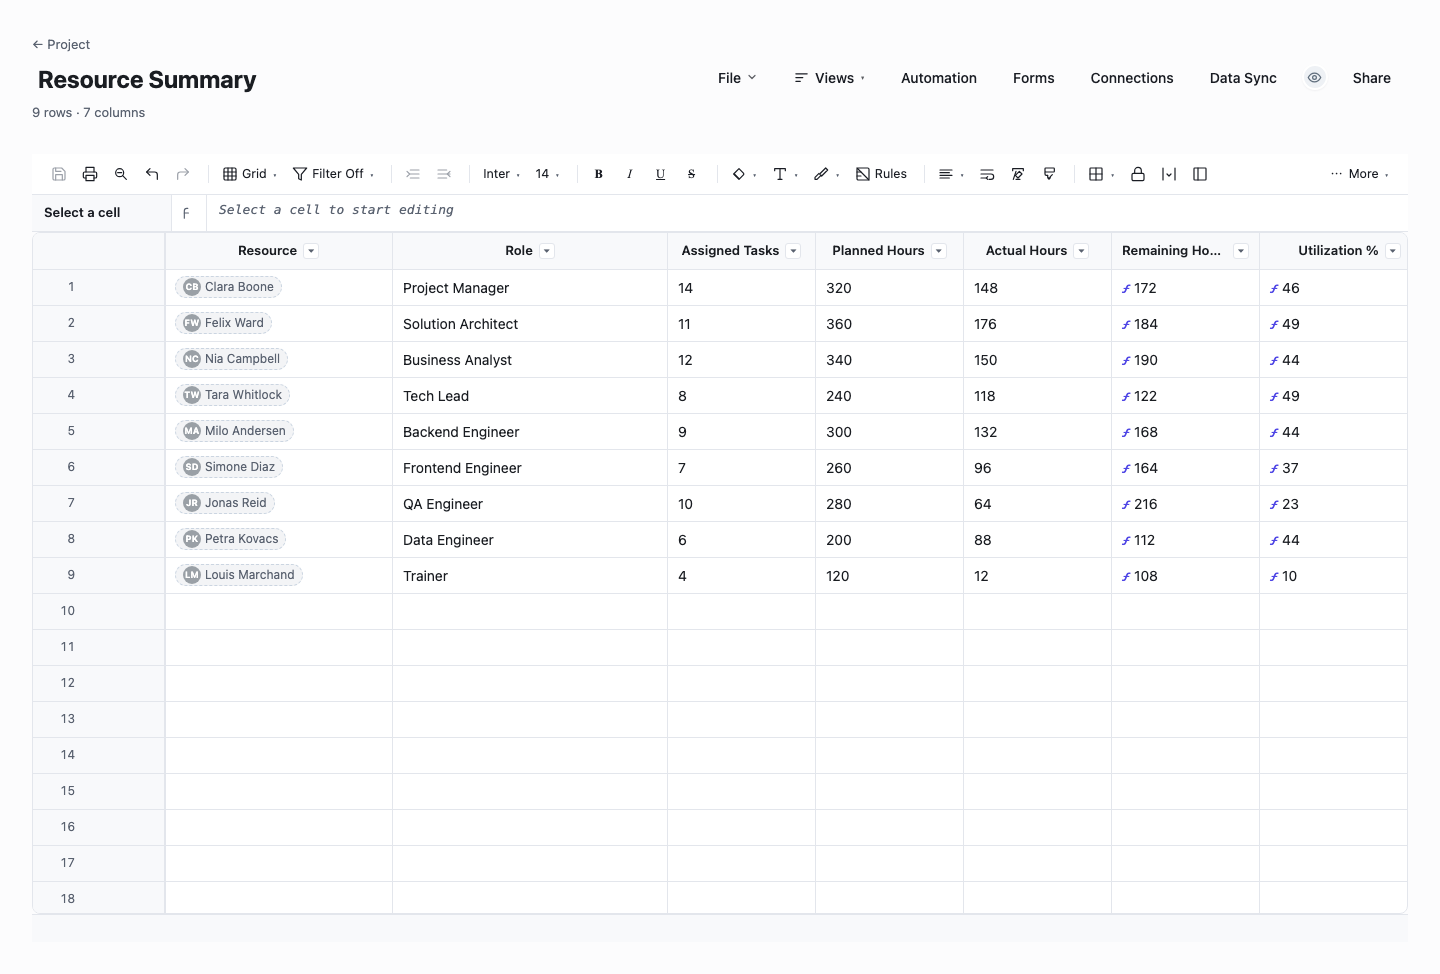Open the Data Sync menu item
Screen dimensions: 1440x974
tap(1243, 78)
